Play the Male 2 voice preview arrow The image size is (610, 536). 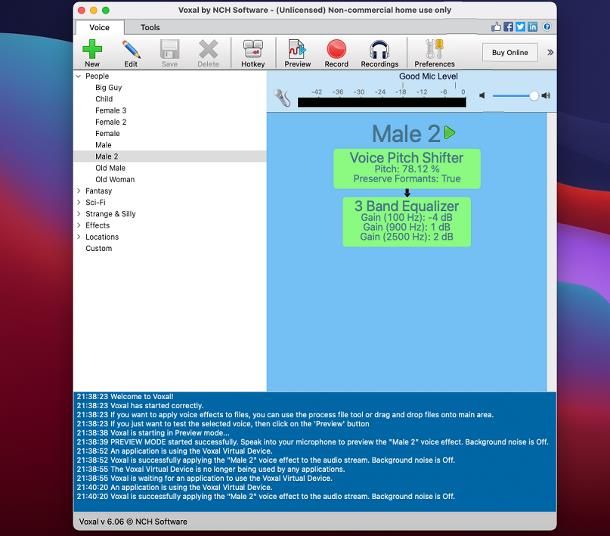(450, 133)
